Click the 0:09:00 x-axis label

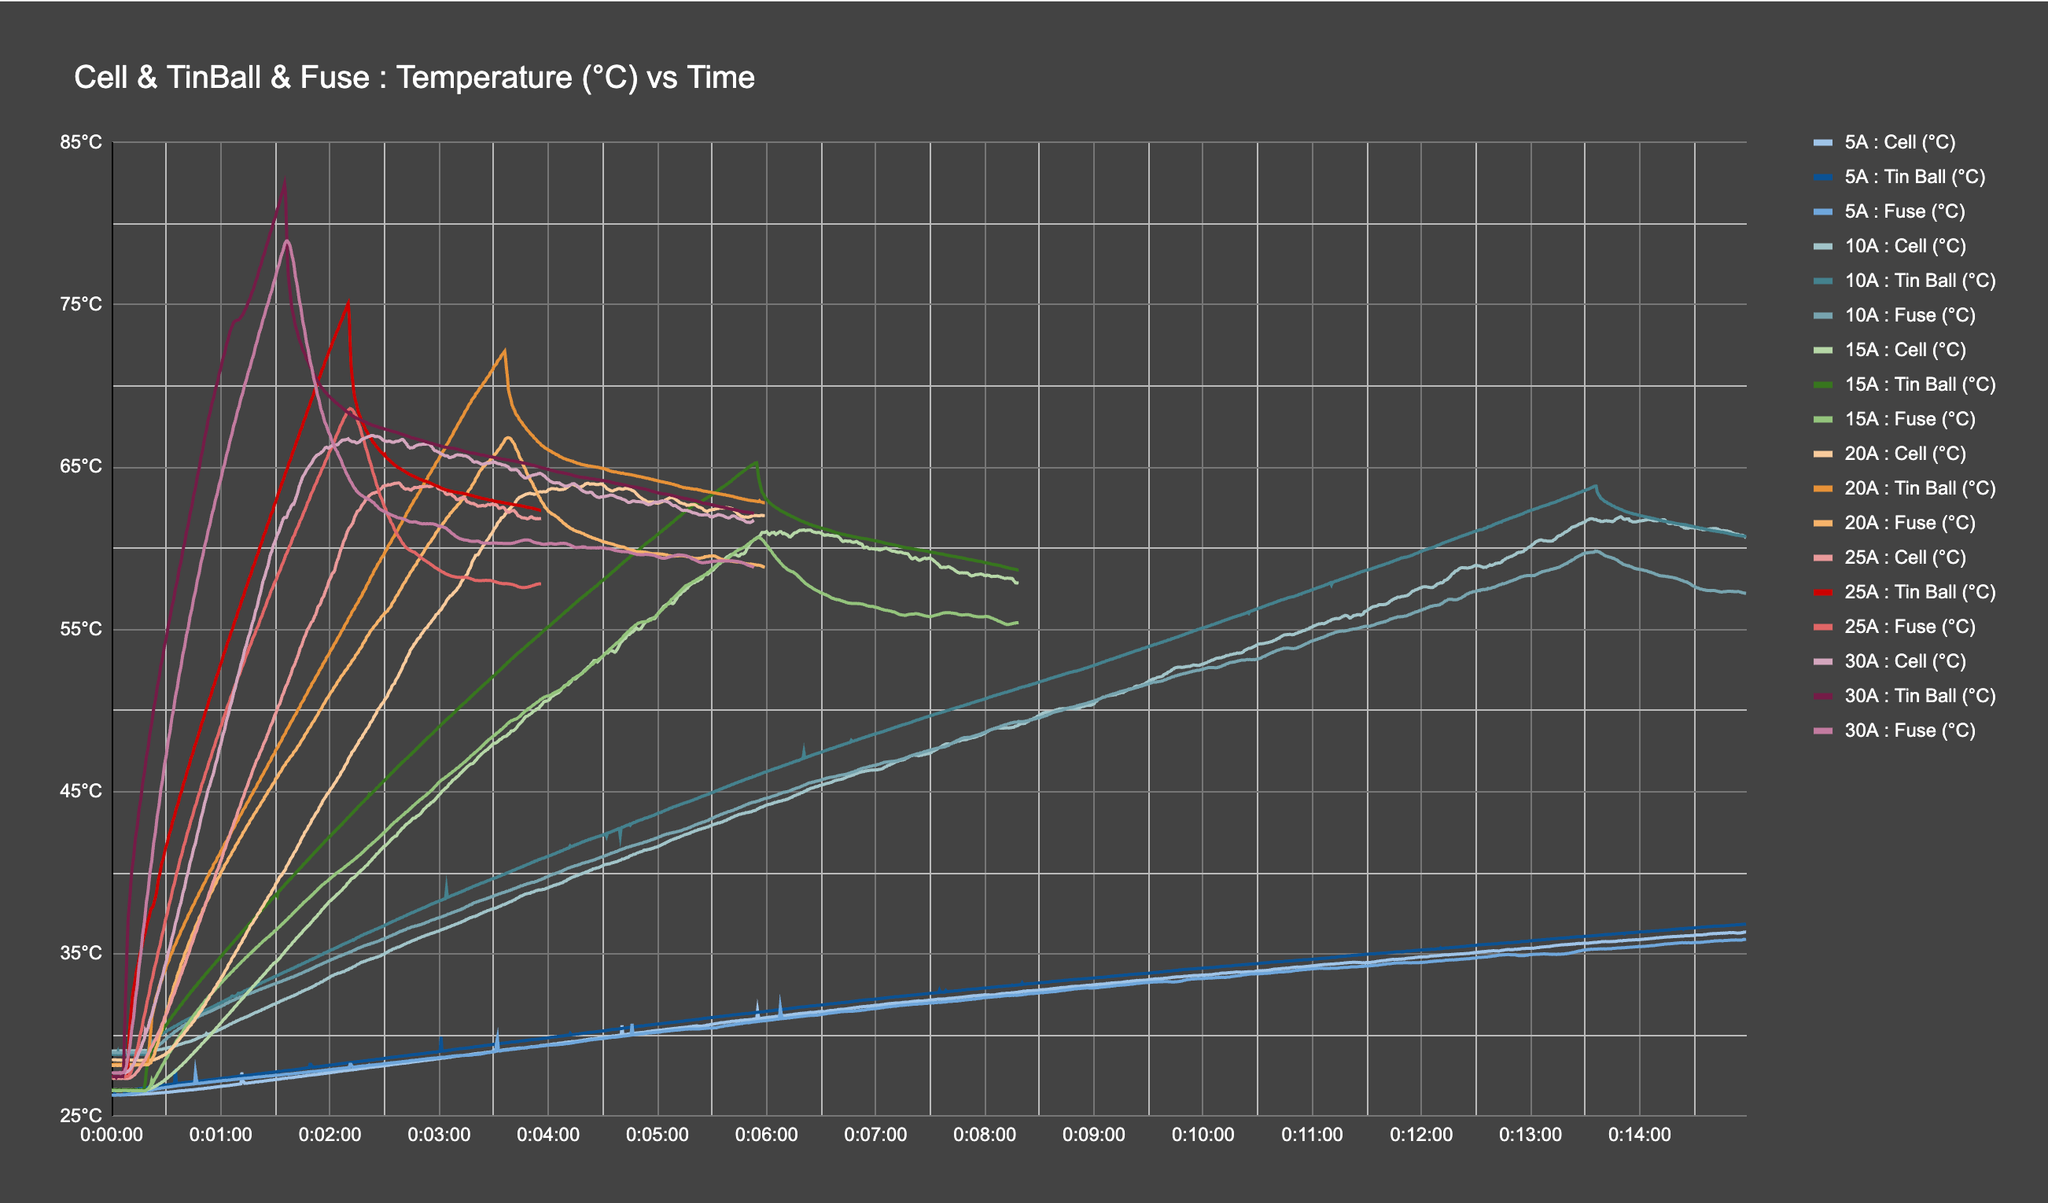pyautogui.click(x=1094, y=1136)
